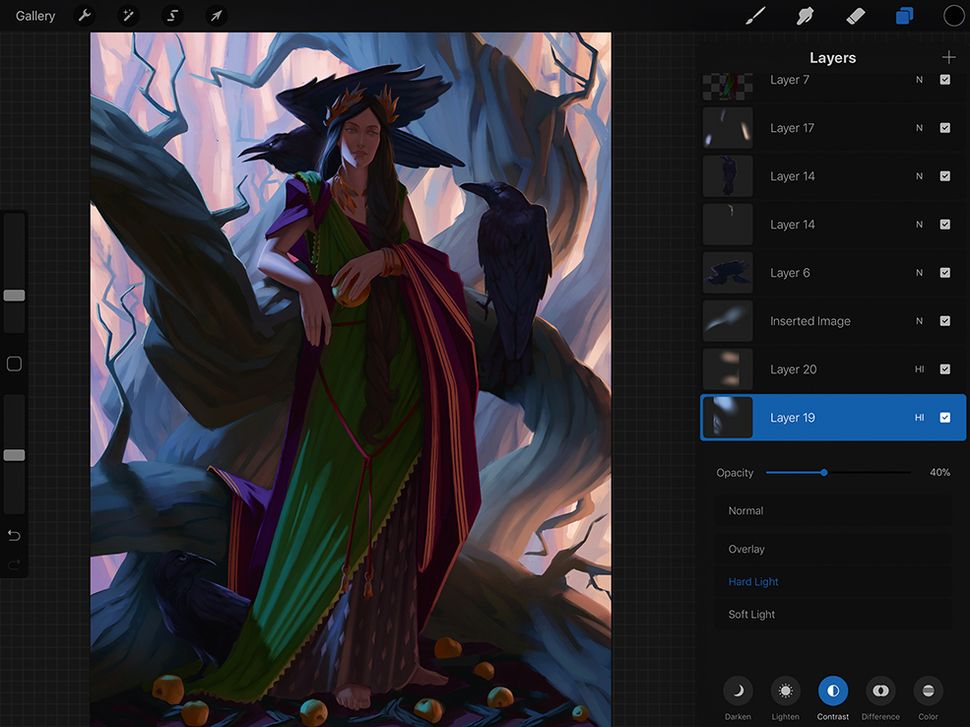Select the Transform arrow tool

[215, 16]
